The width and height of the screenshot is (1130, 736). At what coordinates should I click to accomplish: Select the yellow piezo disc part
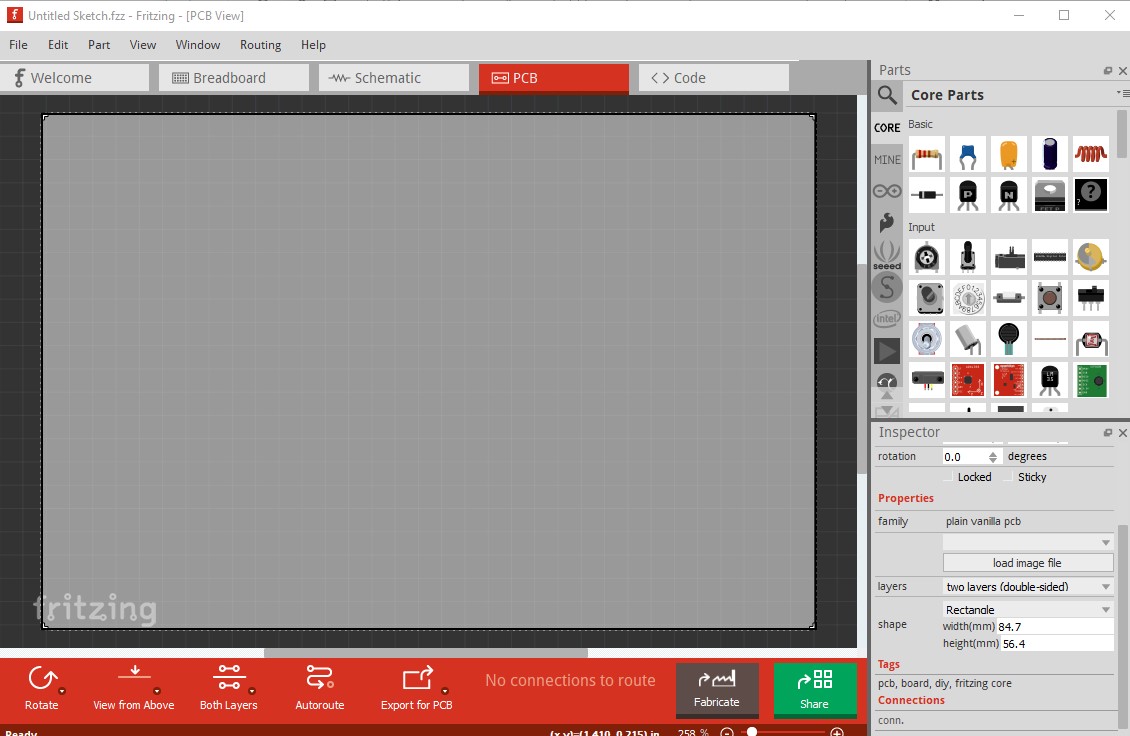click(x=1091, y=257)
